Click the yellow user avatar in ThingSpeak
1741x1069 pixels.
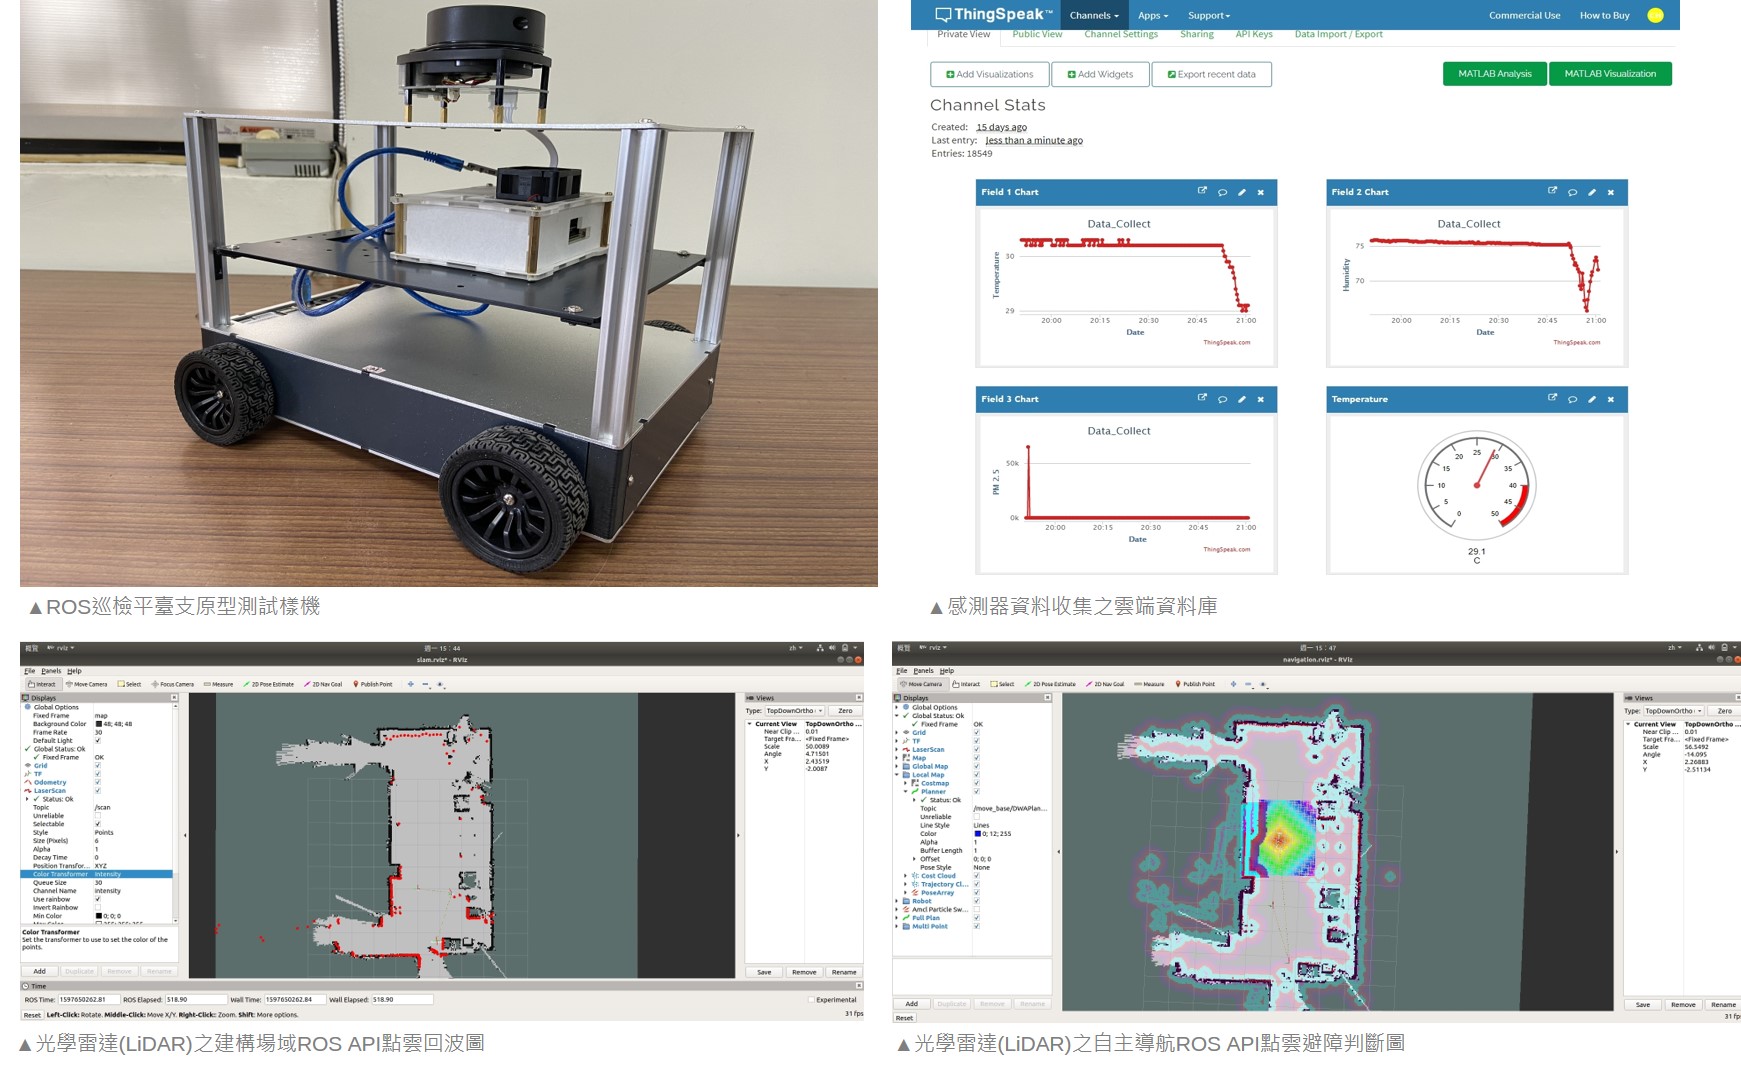(1655, 15)
